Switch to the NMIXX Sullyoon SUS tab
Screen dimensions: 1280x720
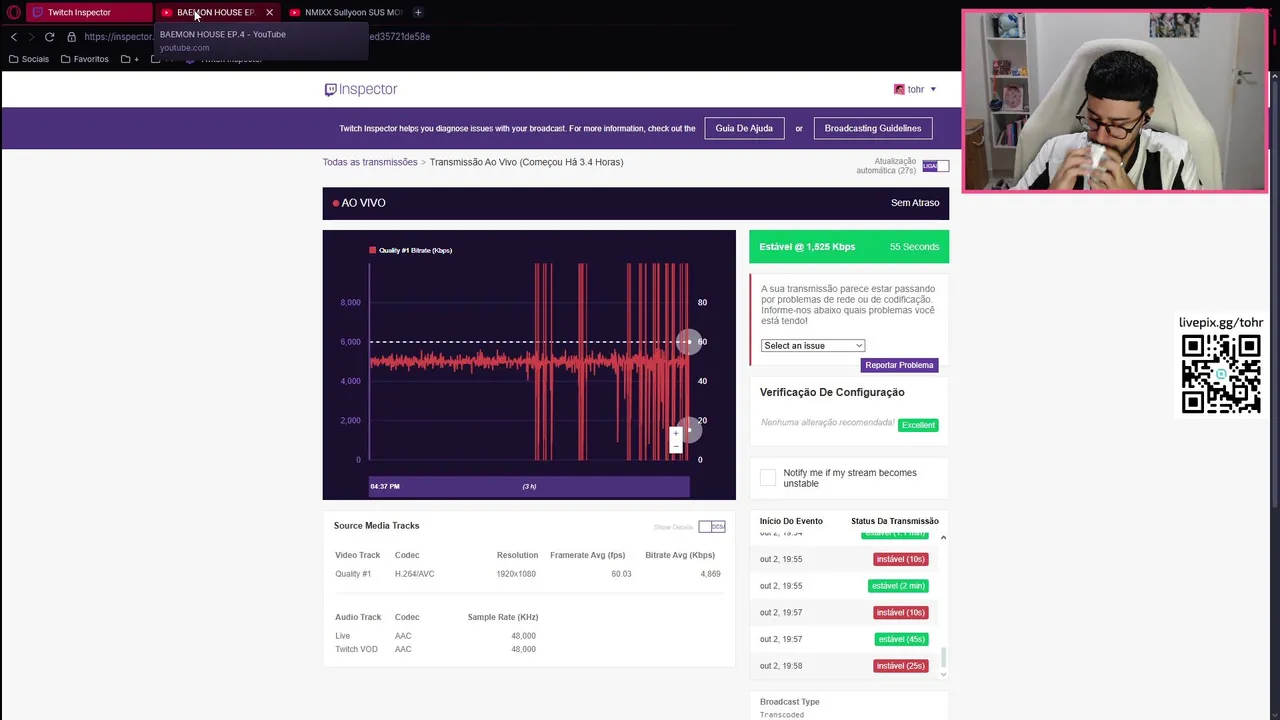tap(345, 12)
